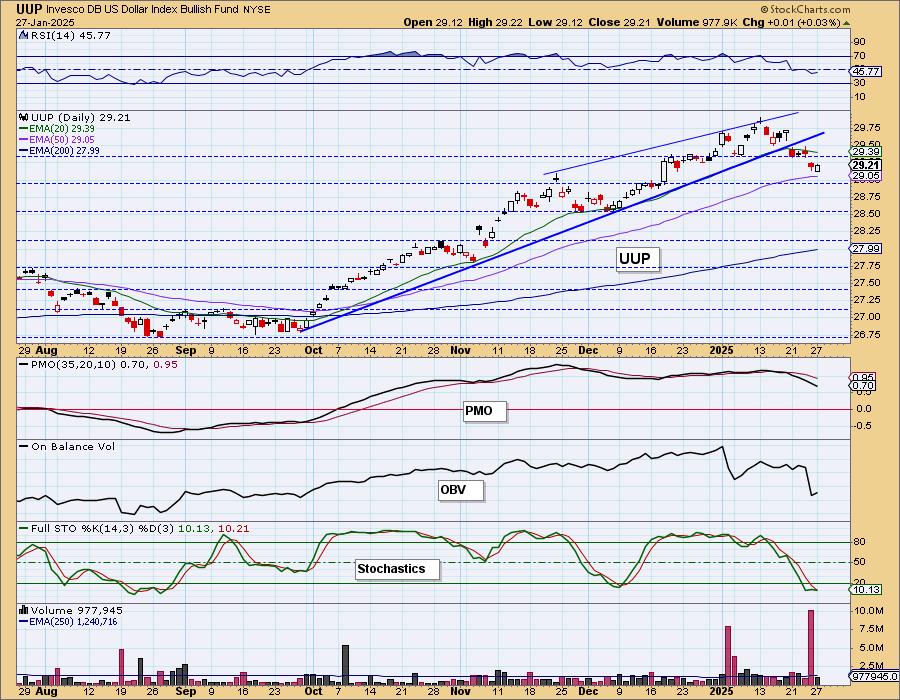Image resolution: width=900 pixels, height=700 pixels.
Task: Click the 977945 volume tag on right axis
Action: (874, 676)
